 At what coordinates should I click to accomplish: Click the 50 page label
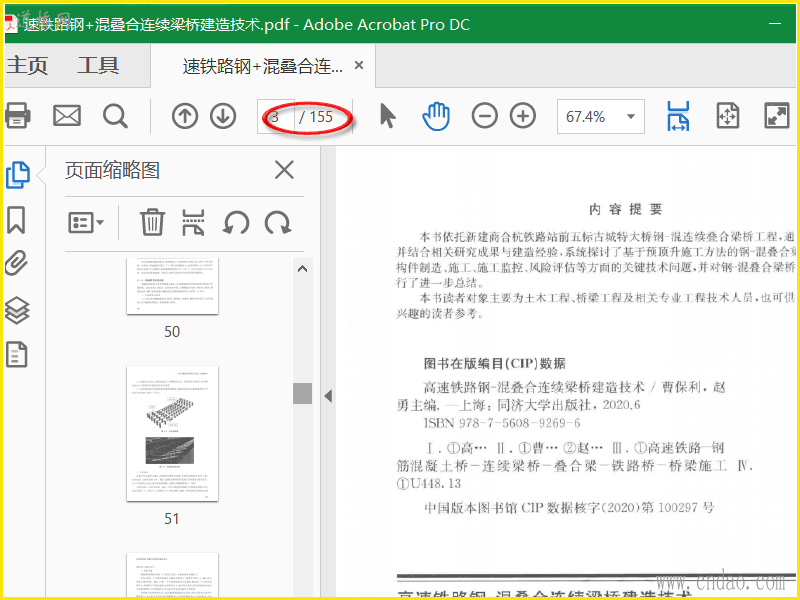pos(172,332)
